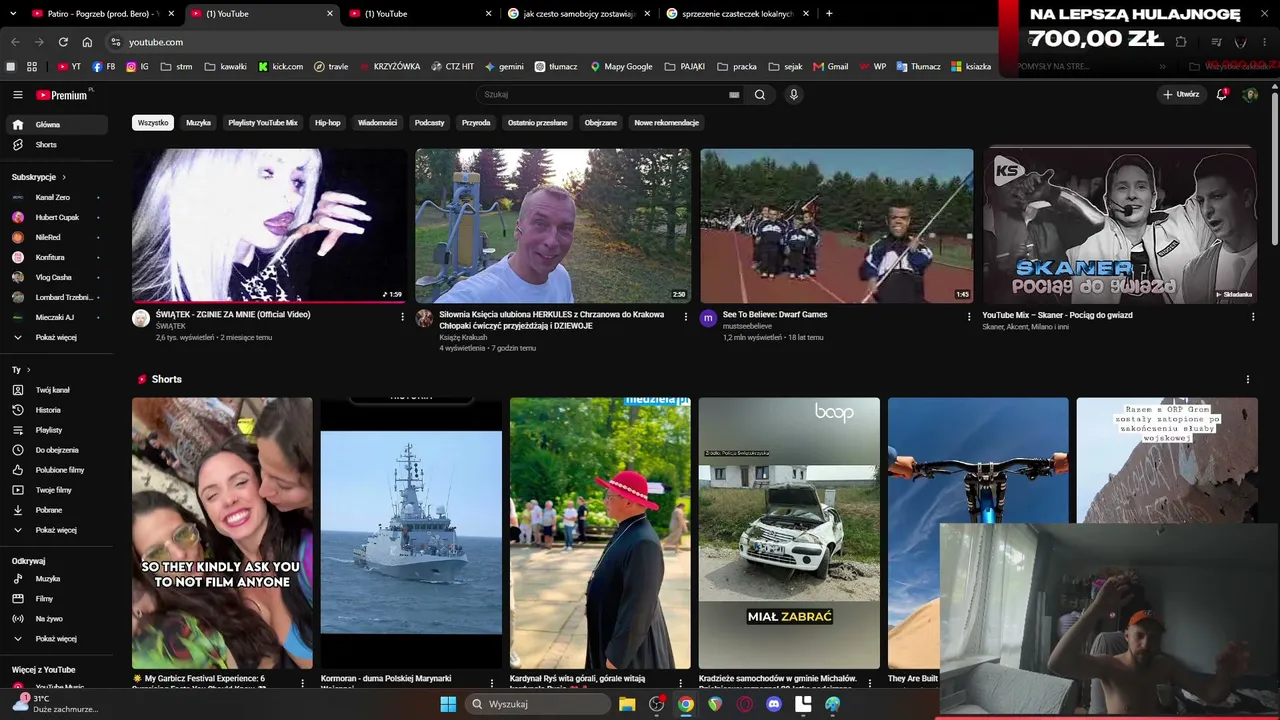Image resolution: width=1280 pixels, height=720 pixels.
Task: Start voice search with the microphone icon
Action: tap(794, 95)
